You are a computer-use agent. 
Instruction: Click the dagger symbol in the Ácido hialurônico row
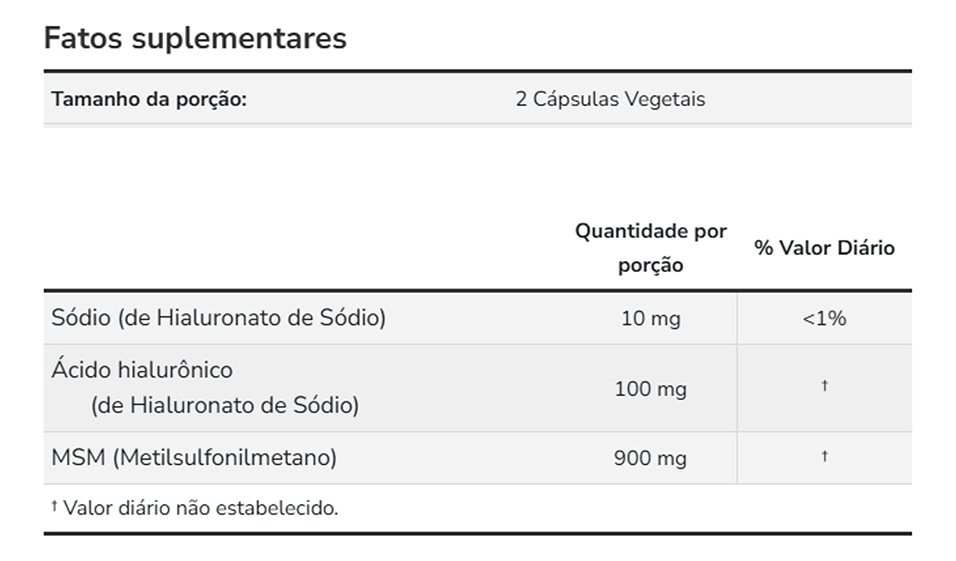click(x=824, y=386)
